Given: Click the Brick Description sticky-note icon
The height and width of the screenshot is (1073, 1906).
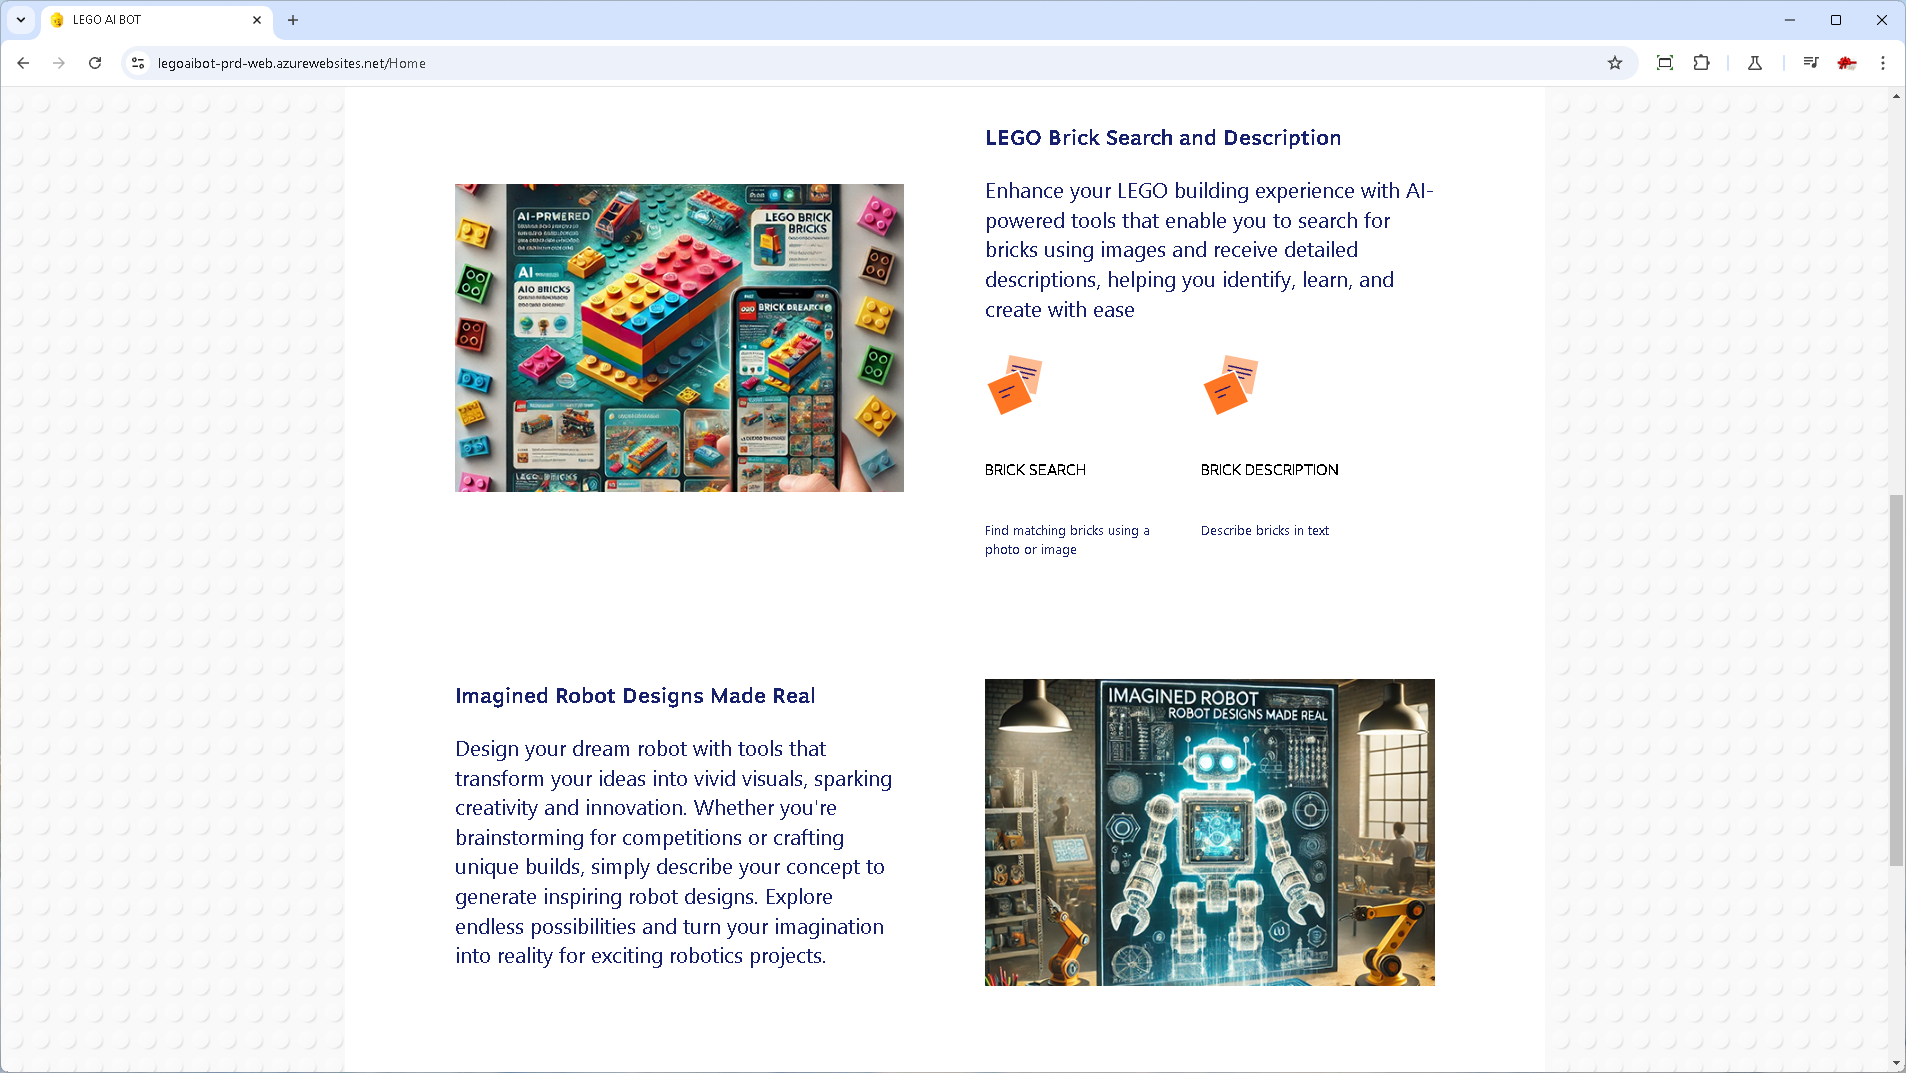Looking at the screenshot, I should click(1231, 385).
